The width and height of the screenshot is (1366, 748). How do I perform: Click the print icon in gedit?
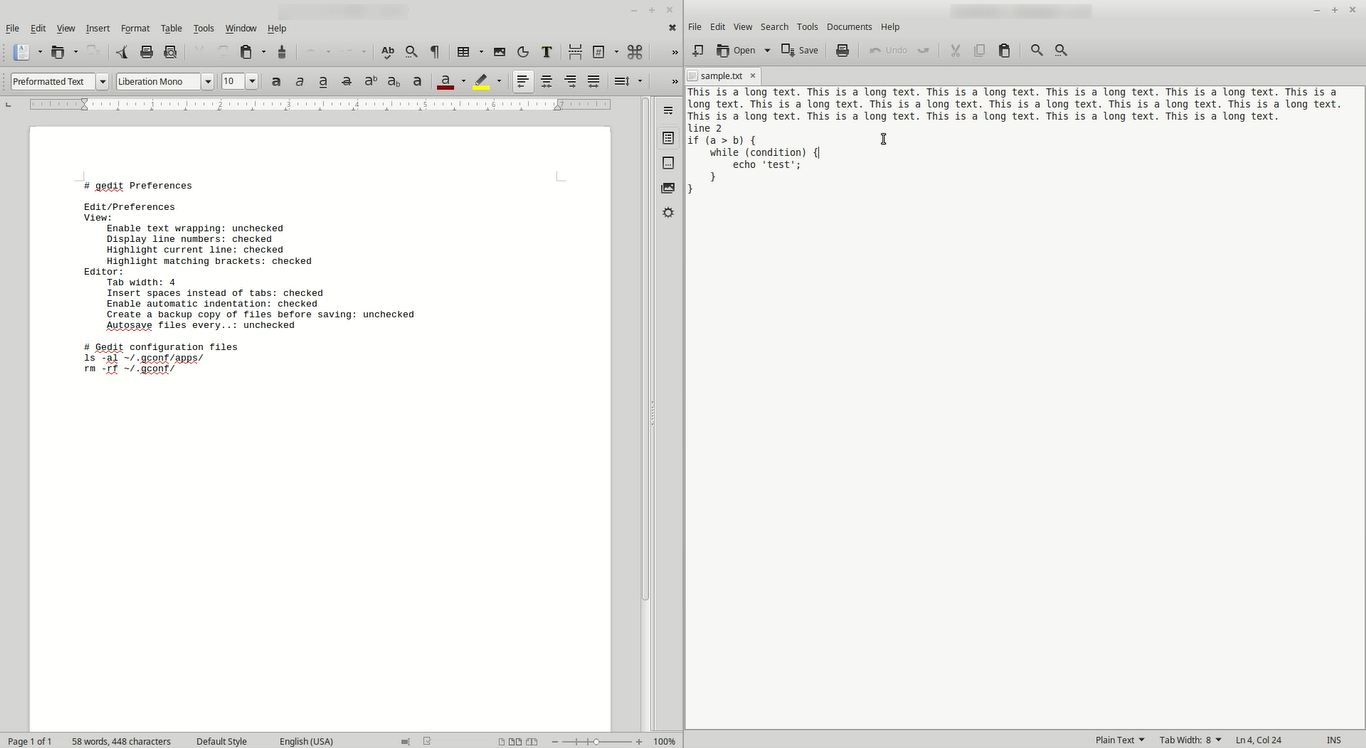(x=842, y=50)
